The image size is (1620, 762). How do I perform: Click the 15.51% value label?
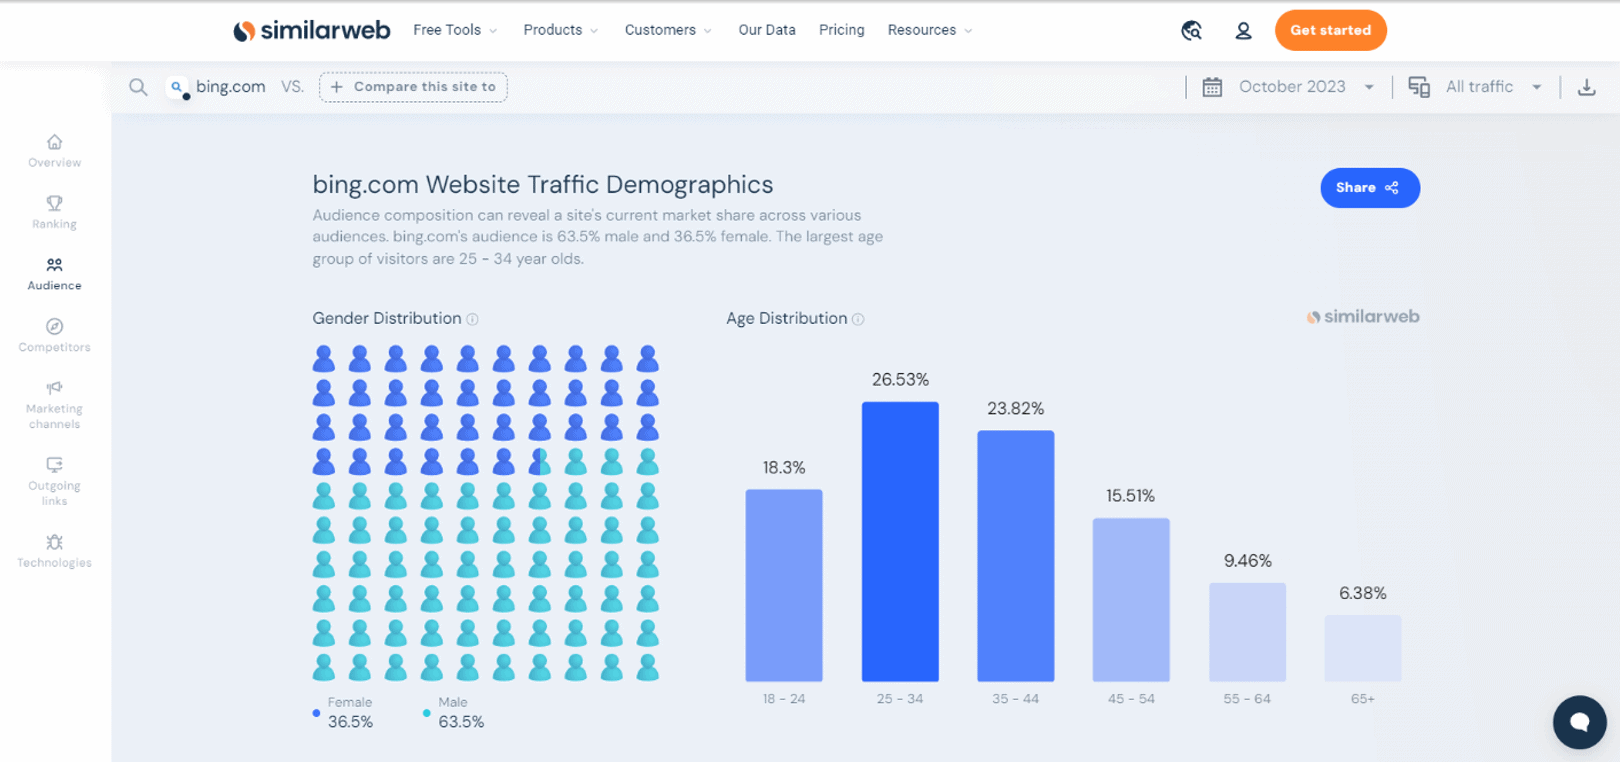pyautogui.click(x=1131, y=496)
